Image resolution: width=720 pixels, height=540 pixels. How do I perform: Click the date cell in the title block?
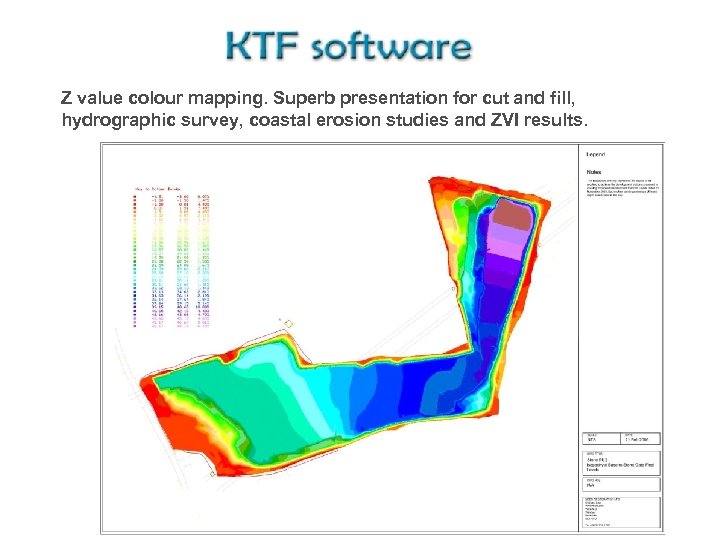click(641, 439)
